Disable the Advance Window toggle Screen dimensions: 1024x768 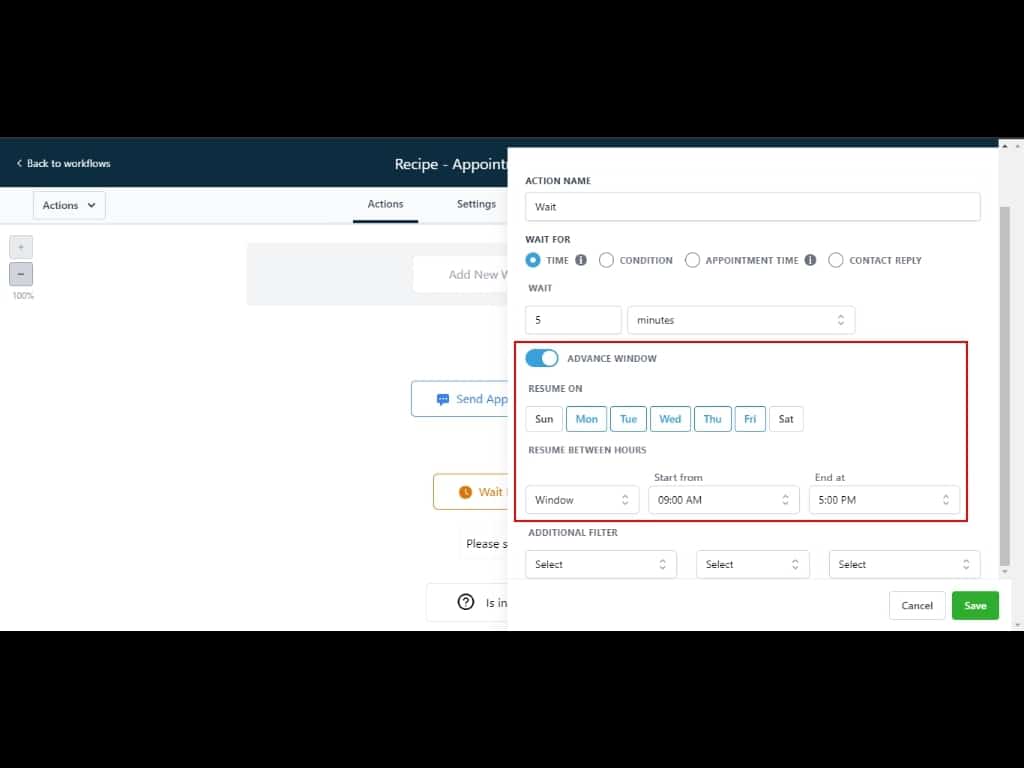tap(541, 358)
